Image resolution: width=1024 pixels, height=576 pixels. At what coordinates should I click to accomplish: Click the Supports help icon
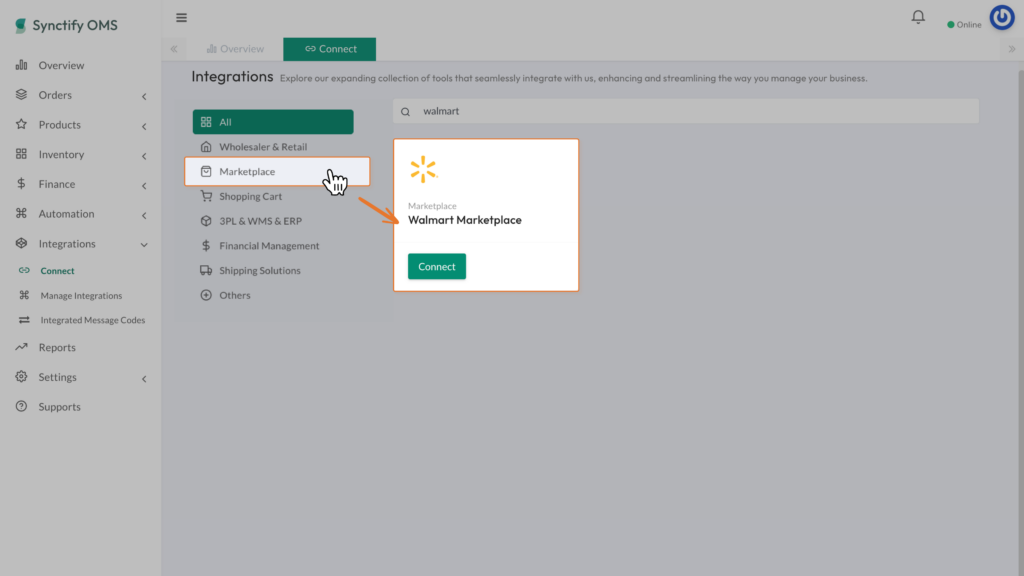click(22, 406)
